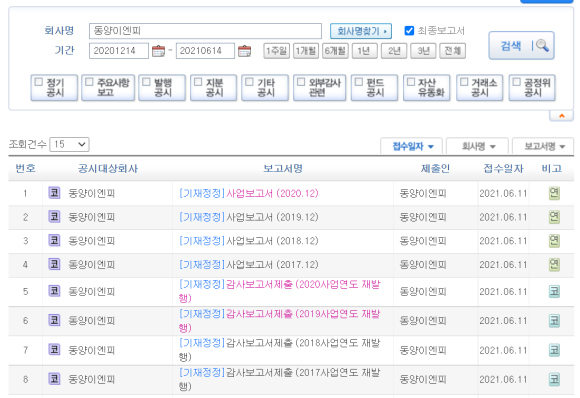Click the 연 remark badge in row 1
The width and height of the screenshot is (580, 398).
[x=554, y=193]
